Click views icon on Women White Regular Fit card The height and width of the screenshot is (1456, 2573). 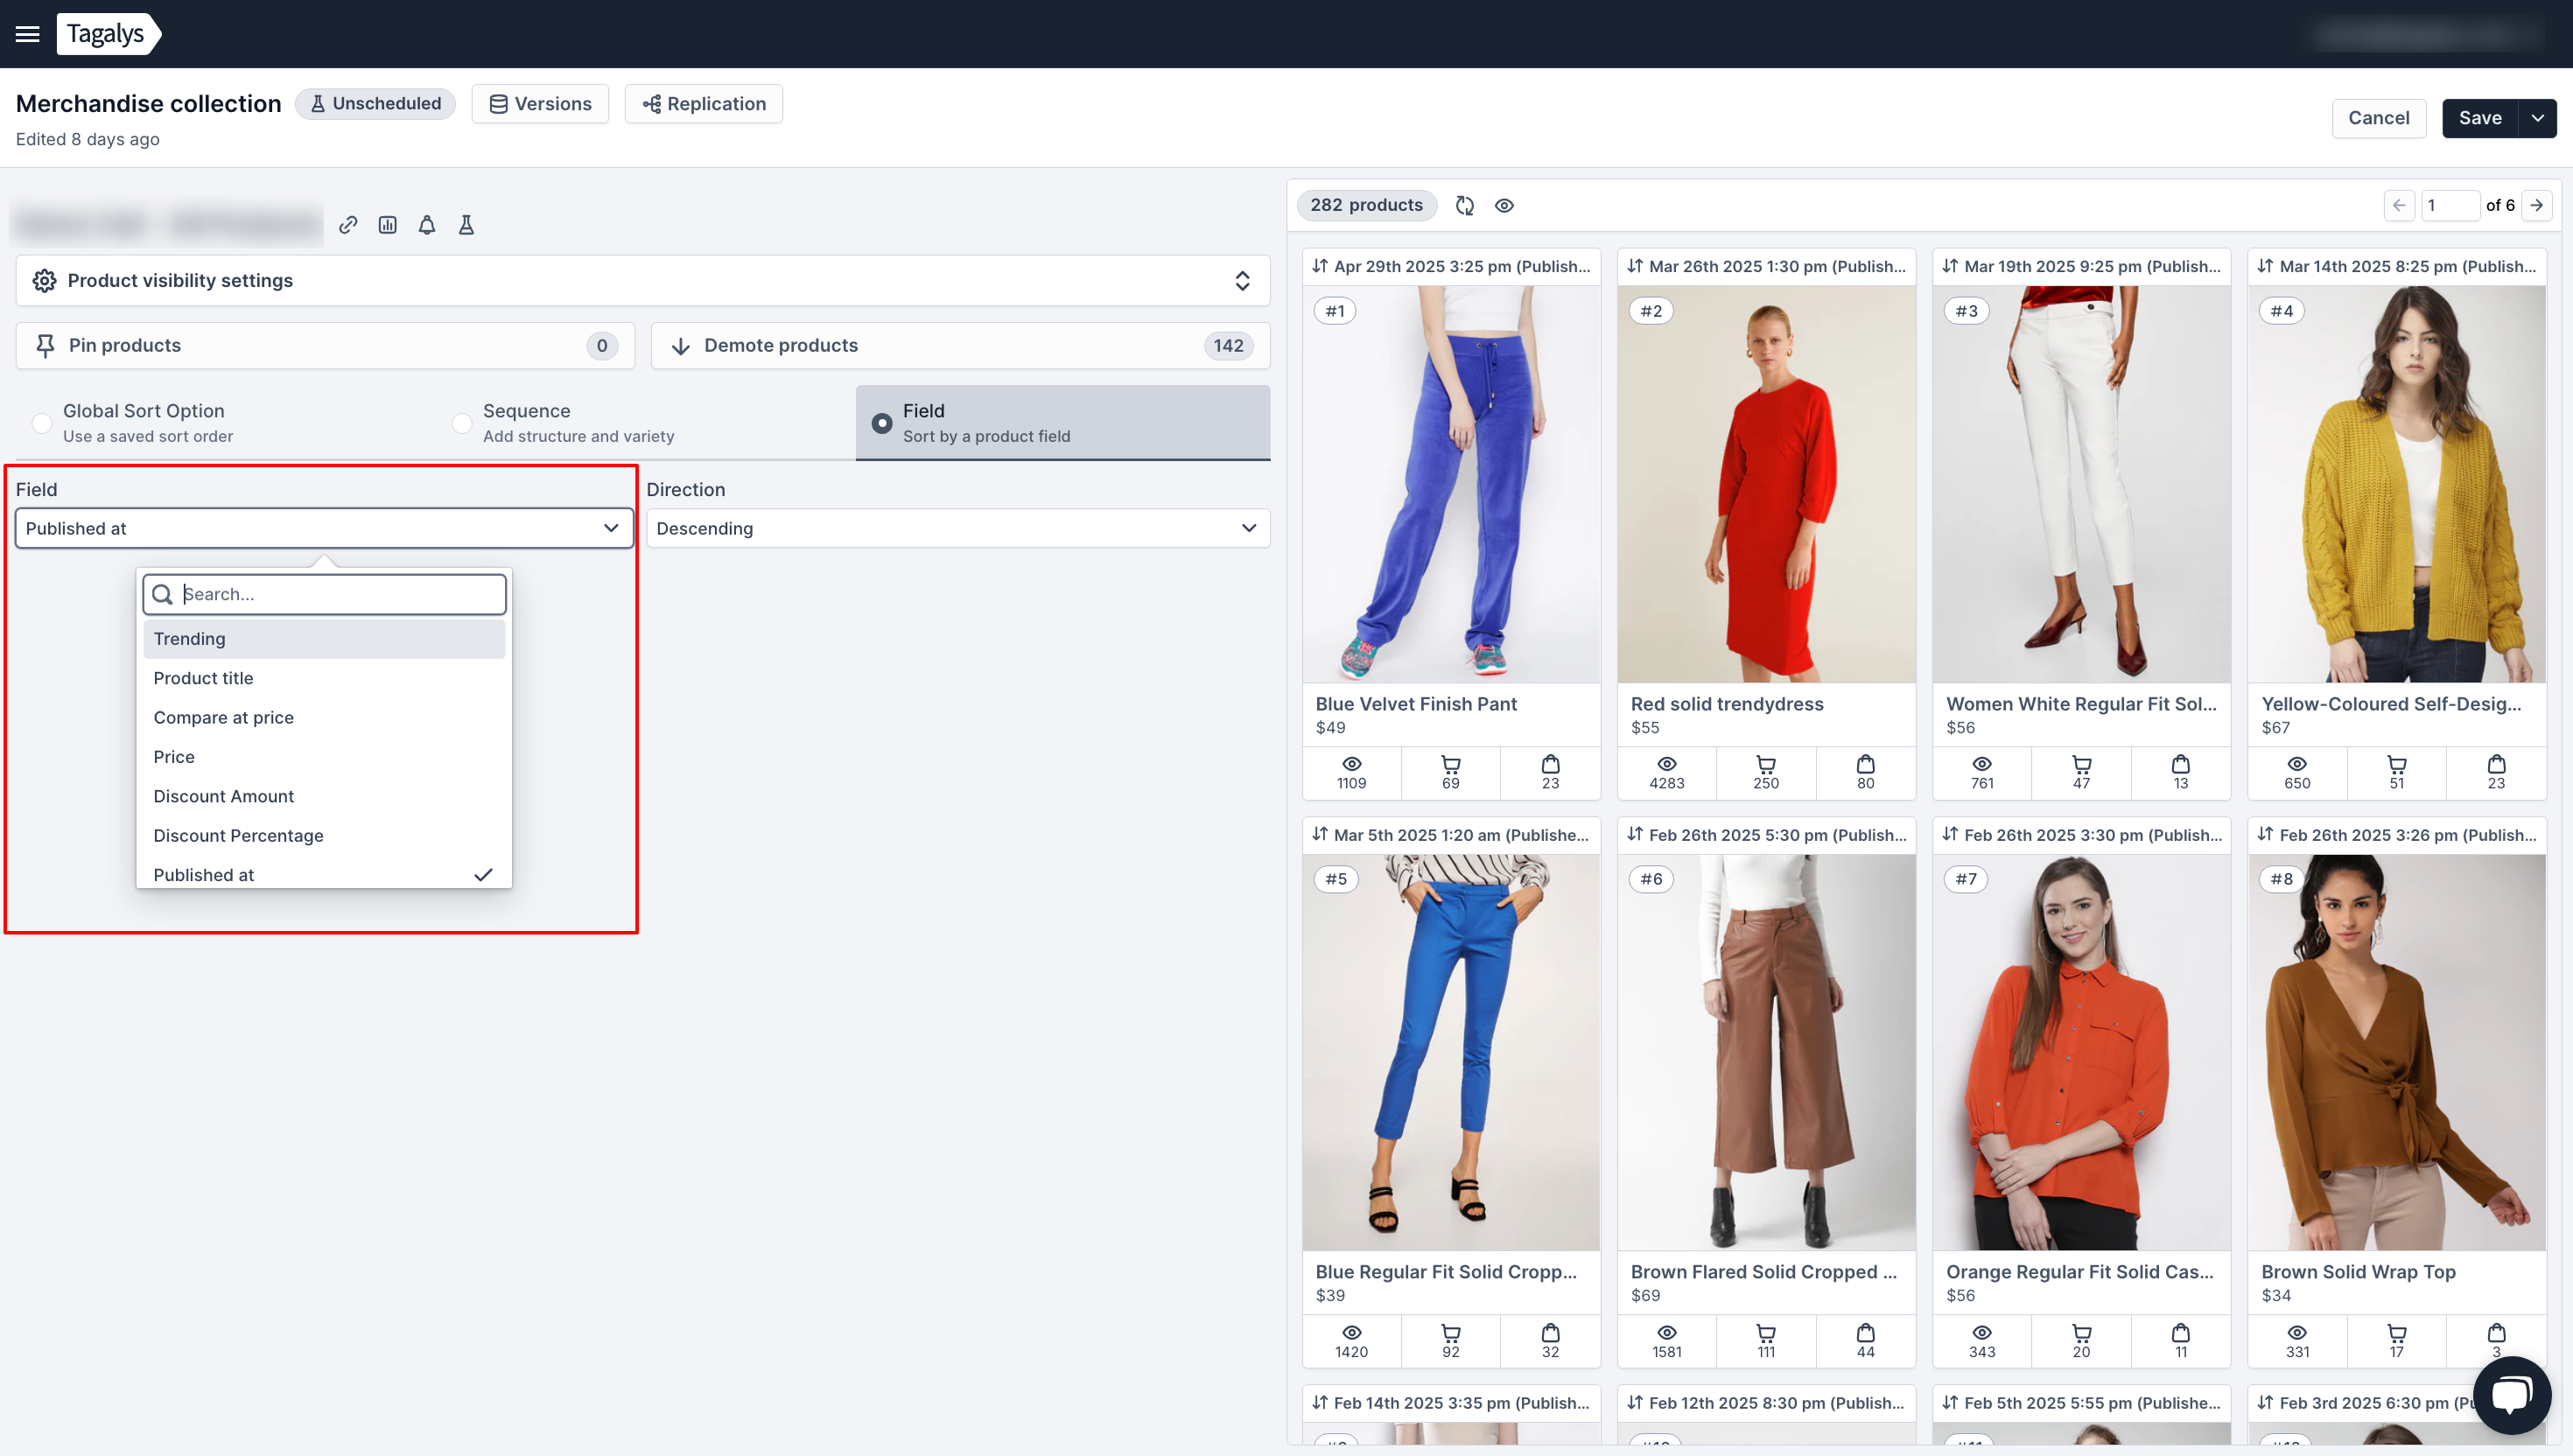tap(1982, 765)
